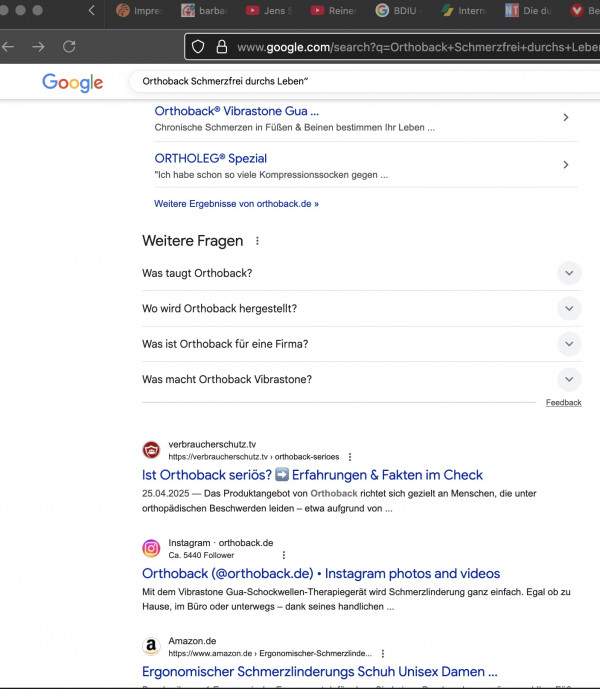Open three-dot menu for Instagram result
The image size is (600, 689).
tap(284, 555)
